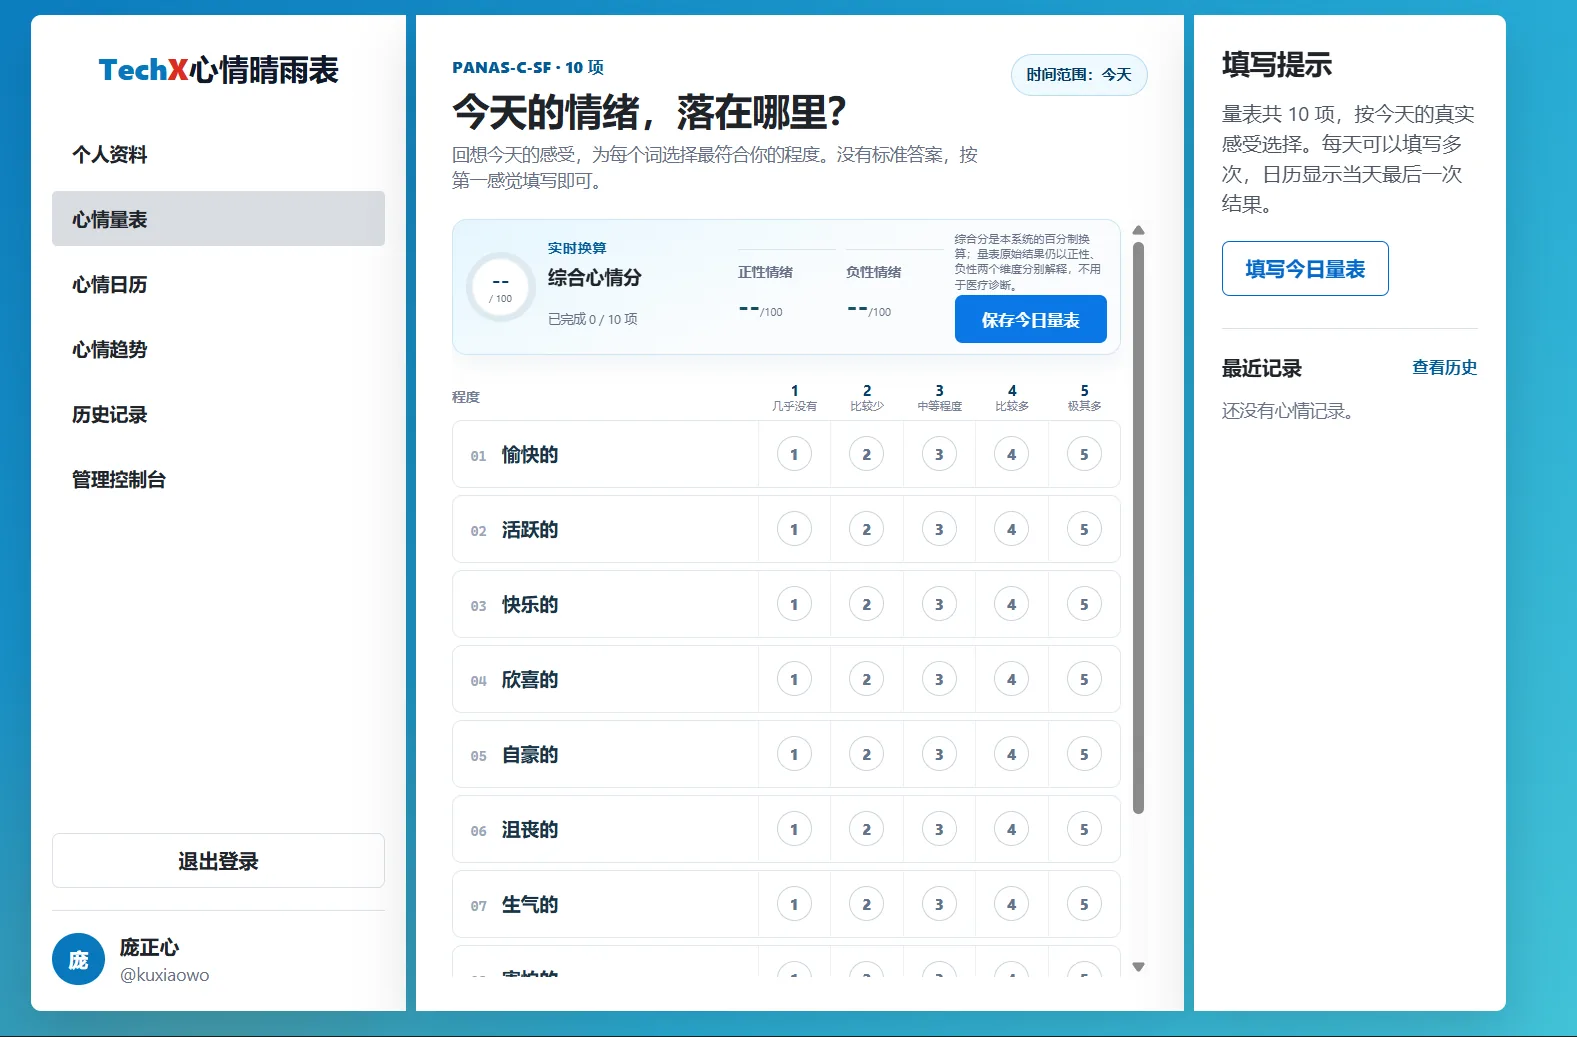The image size is (1577, 1037).
Task: Click the @kuxiaowo handle
Action: [x=164, y=975]
